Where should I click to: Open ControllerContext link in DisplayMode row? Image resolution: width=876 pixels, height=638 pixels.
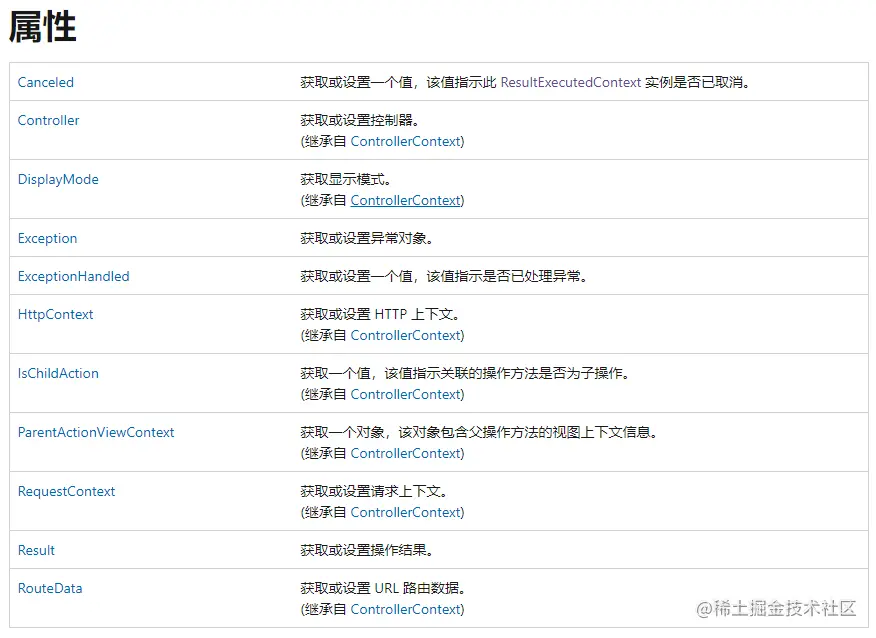coord(405,200)
